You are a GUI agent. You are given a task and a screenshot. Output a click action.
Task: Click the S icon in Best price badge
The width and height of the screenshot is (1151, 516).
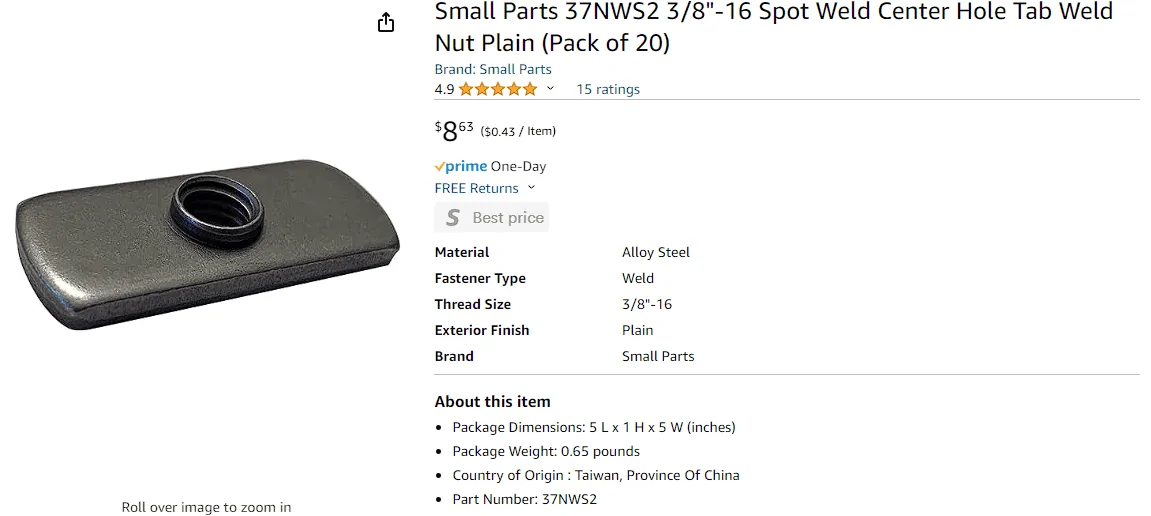point(453,217)
